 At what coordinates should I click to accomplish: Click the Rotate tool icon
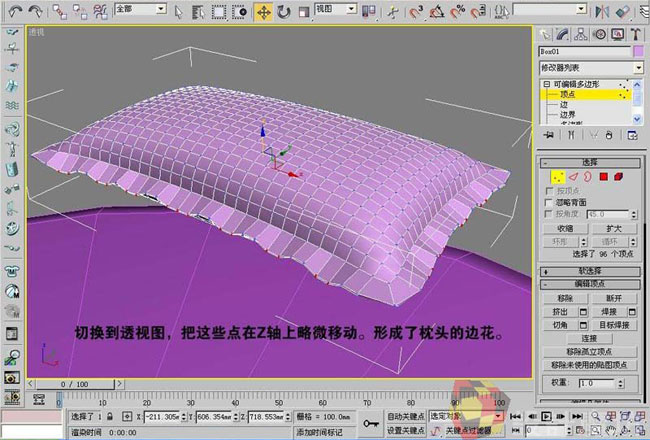283,12
